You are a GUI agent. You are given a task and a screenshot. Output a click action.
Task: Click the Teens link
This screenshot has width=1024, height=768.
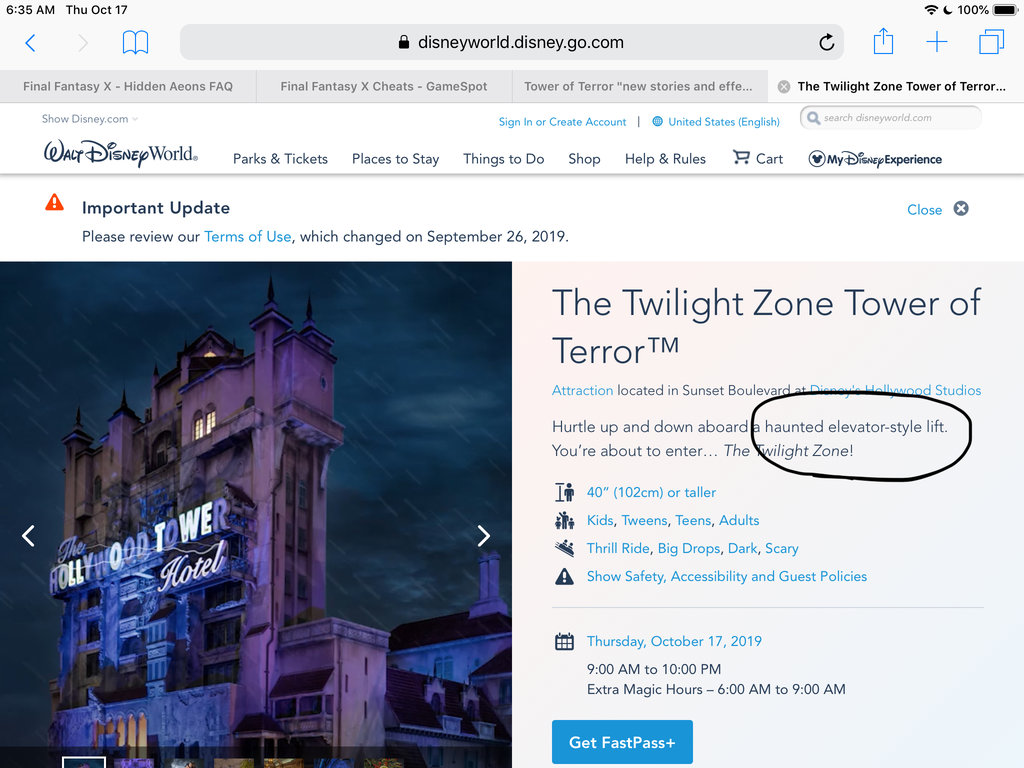[x=693, y=520]
